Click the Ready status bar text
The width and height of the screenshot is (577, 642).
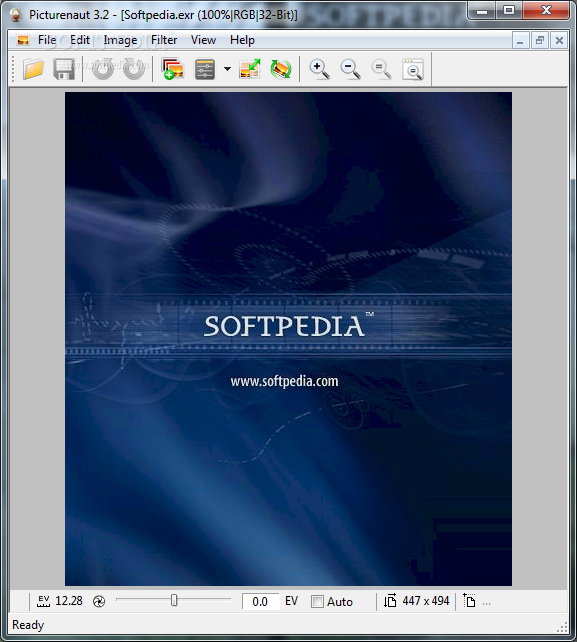(x=28, y=625)
